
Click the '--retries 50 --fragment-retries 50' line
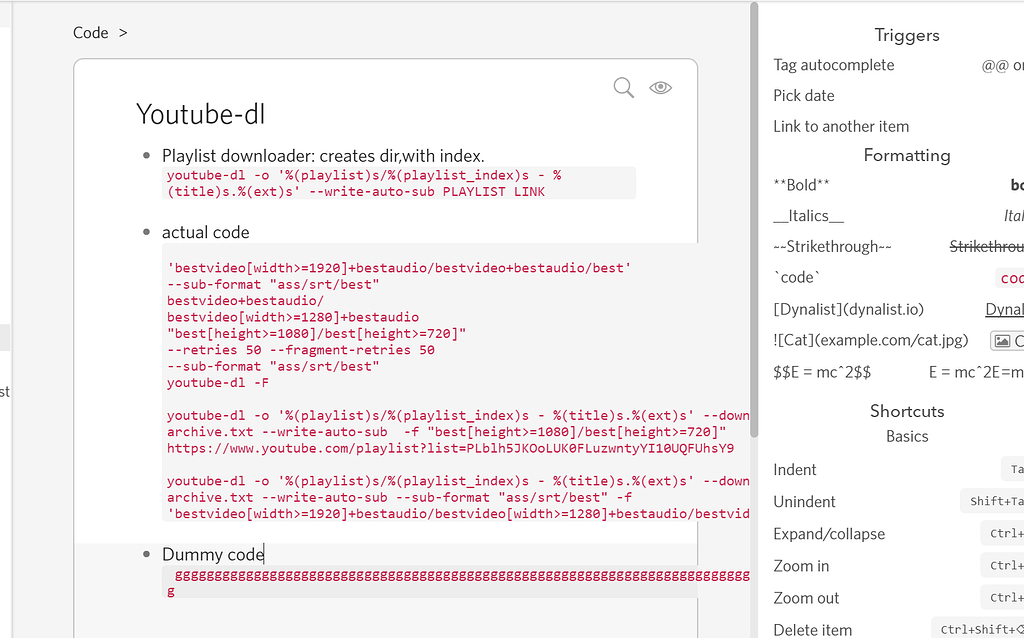click(x=301, y=350)
